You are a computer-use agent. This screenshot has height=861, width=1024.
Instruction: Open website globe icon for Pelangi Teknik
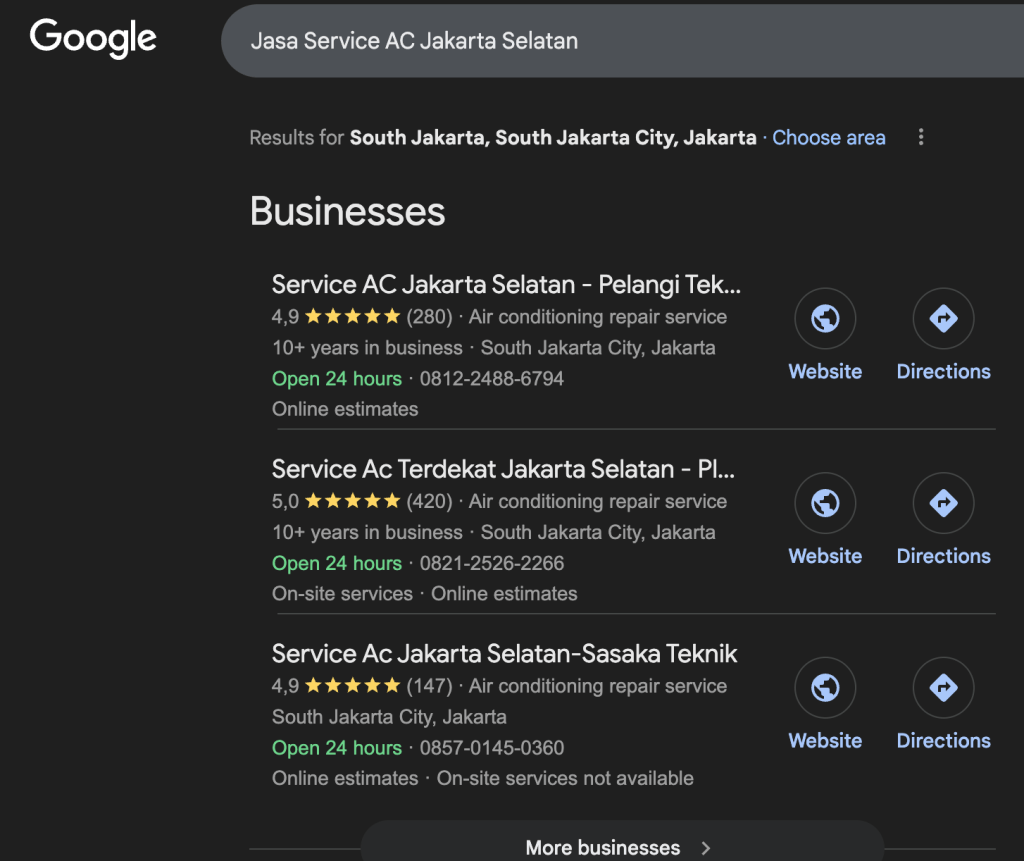pos(825,319)
